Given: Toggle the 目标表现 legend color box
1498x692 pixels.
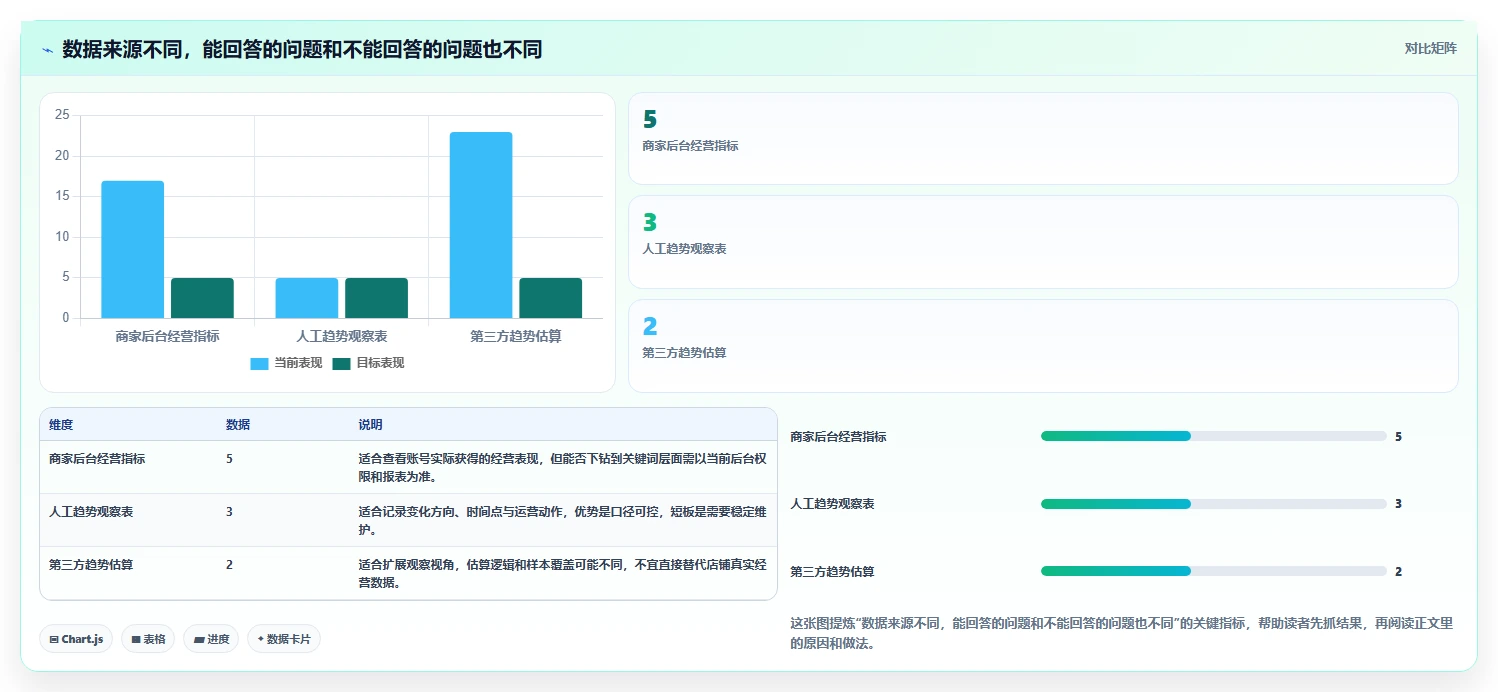Looking at the screenshot, I should click(x=341, y=363).
